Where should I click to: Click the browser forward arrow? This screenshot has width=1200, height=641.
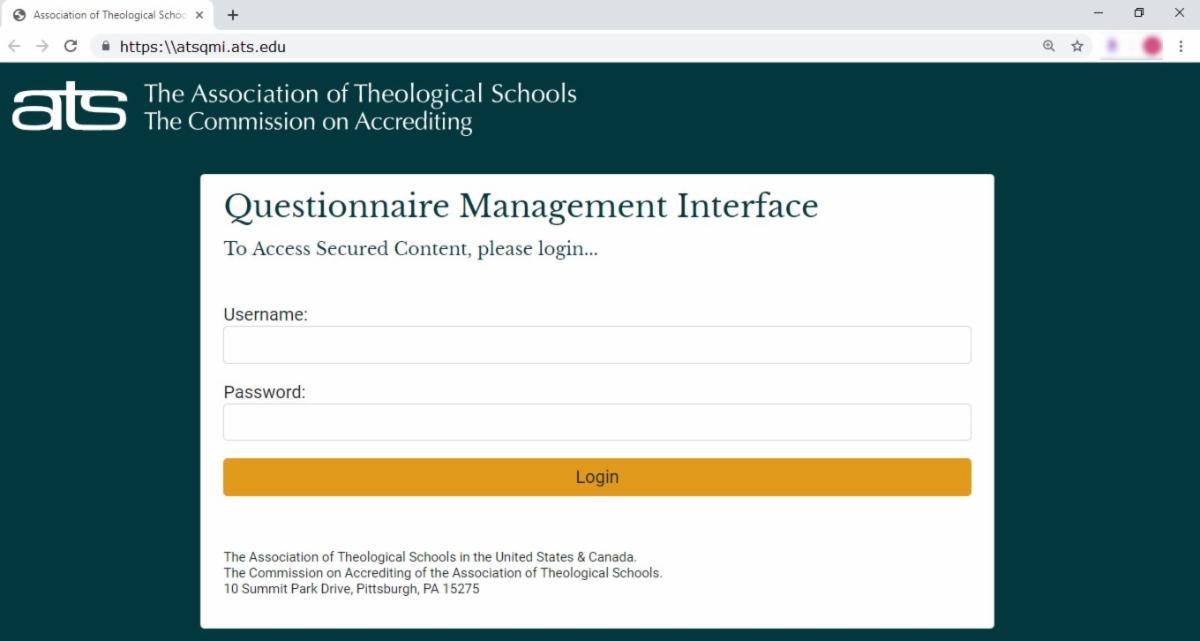[42, 46]
